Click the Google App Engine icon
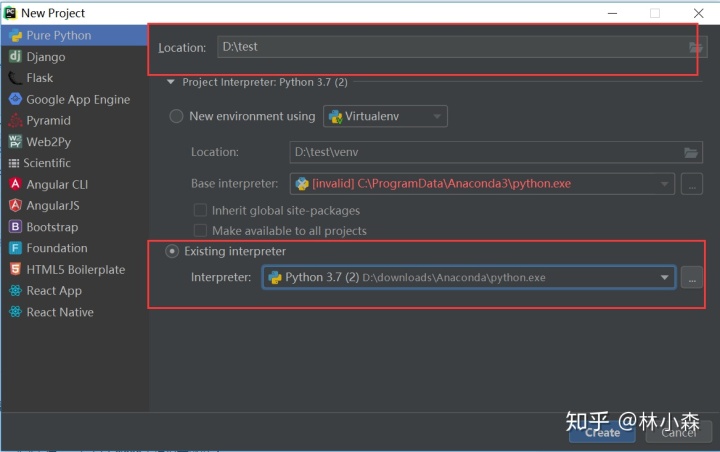Viewport: 720px width, 452px height. [15, 99]
